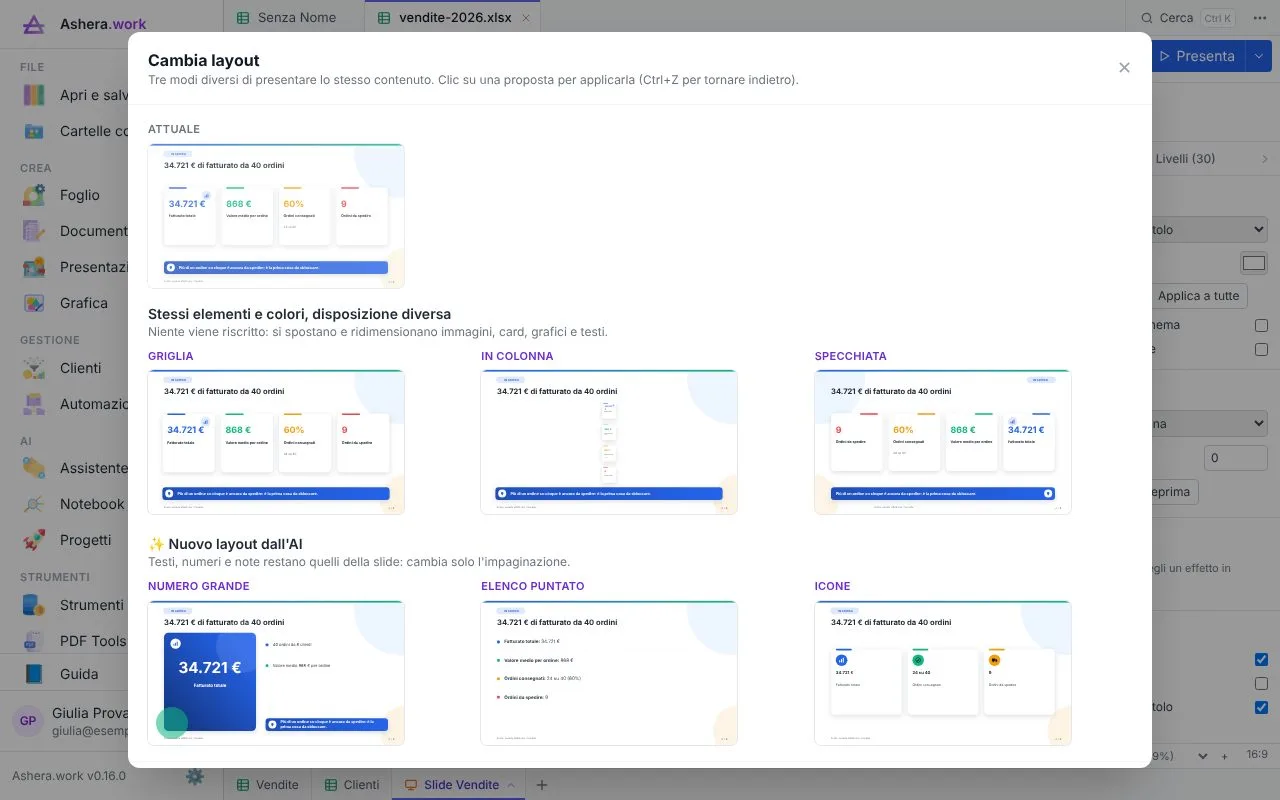Image resolution: width=1280 pixels, height=800 pixels.
Task: Click the GP user avatar
Action: pyautogui.click(x=28, y=721)
